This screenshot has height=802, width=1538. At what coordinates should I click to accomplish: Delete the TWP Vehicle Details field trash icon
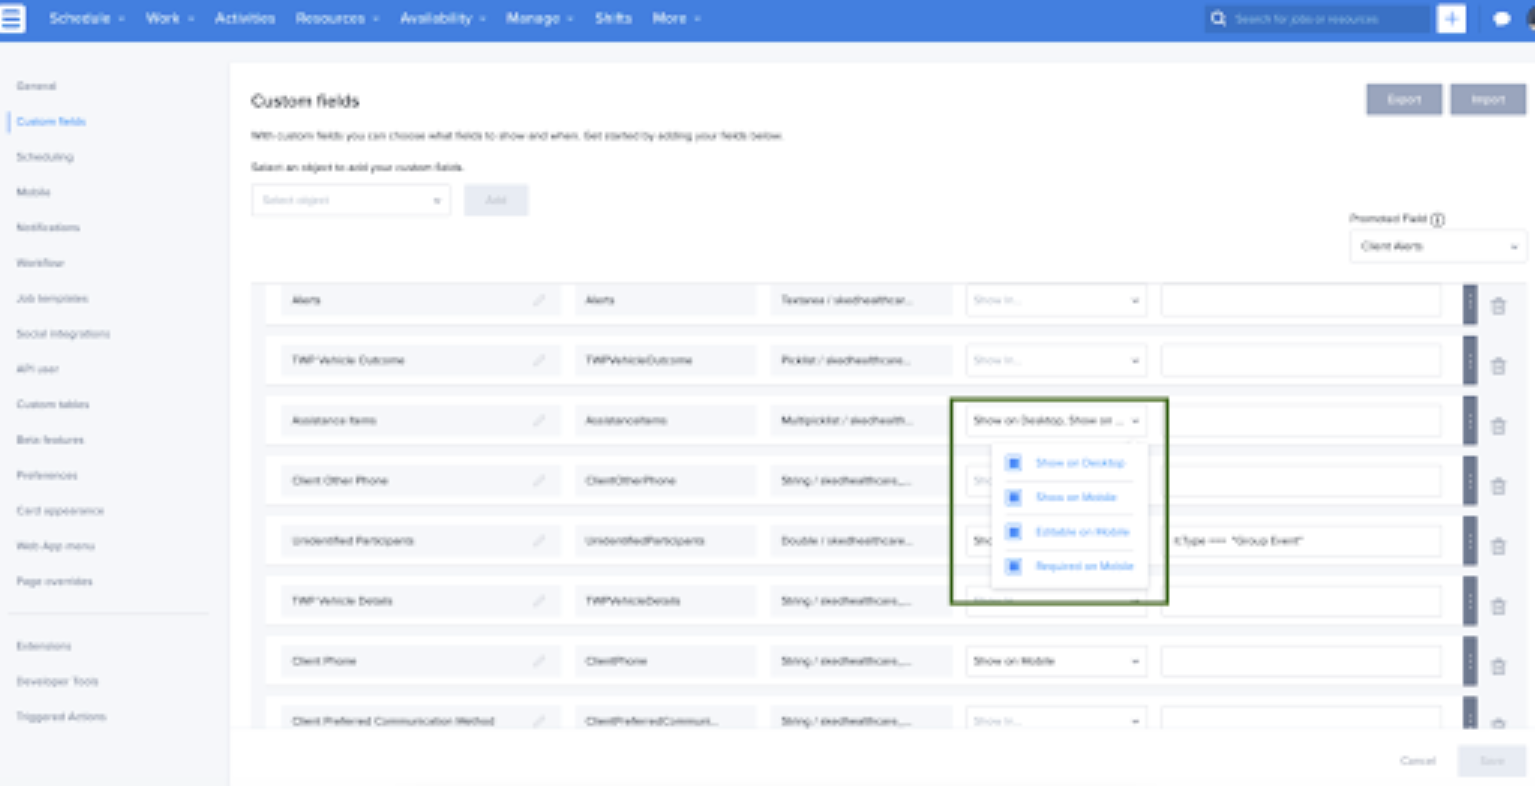click(x=1498, y=606)
